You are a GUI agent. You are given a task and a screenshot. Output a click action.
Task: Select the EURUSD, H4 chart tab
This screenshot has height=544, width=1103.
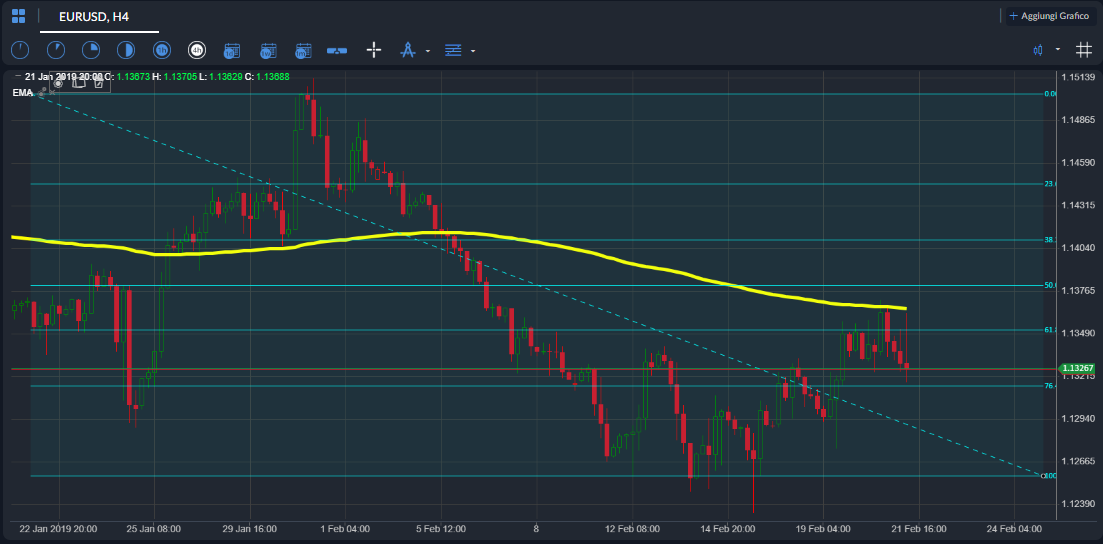click(x=94, y=16)
